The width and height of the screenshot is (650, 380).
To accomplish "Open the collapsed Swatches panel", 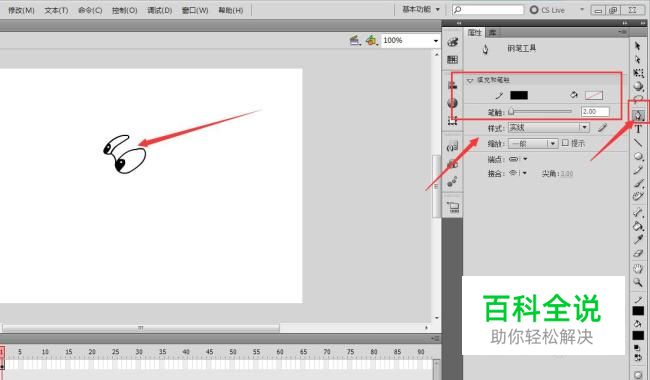I will coord(453,60).
